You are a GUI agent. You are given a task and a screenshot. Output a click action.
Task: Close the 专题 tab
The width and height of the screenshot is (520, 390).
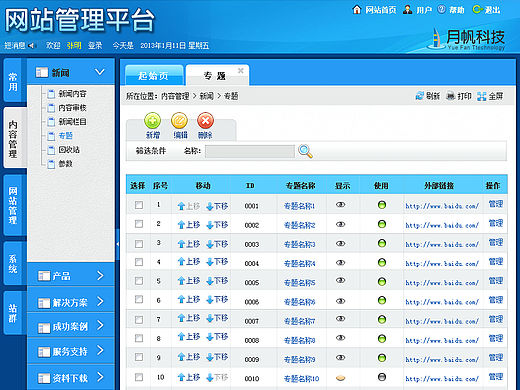[241, 71]
